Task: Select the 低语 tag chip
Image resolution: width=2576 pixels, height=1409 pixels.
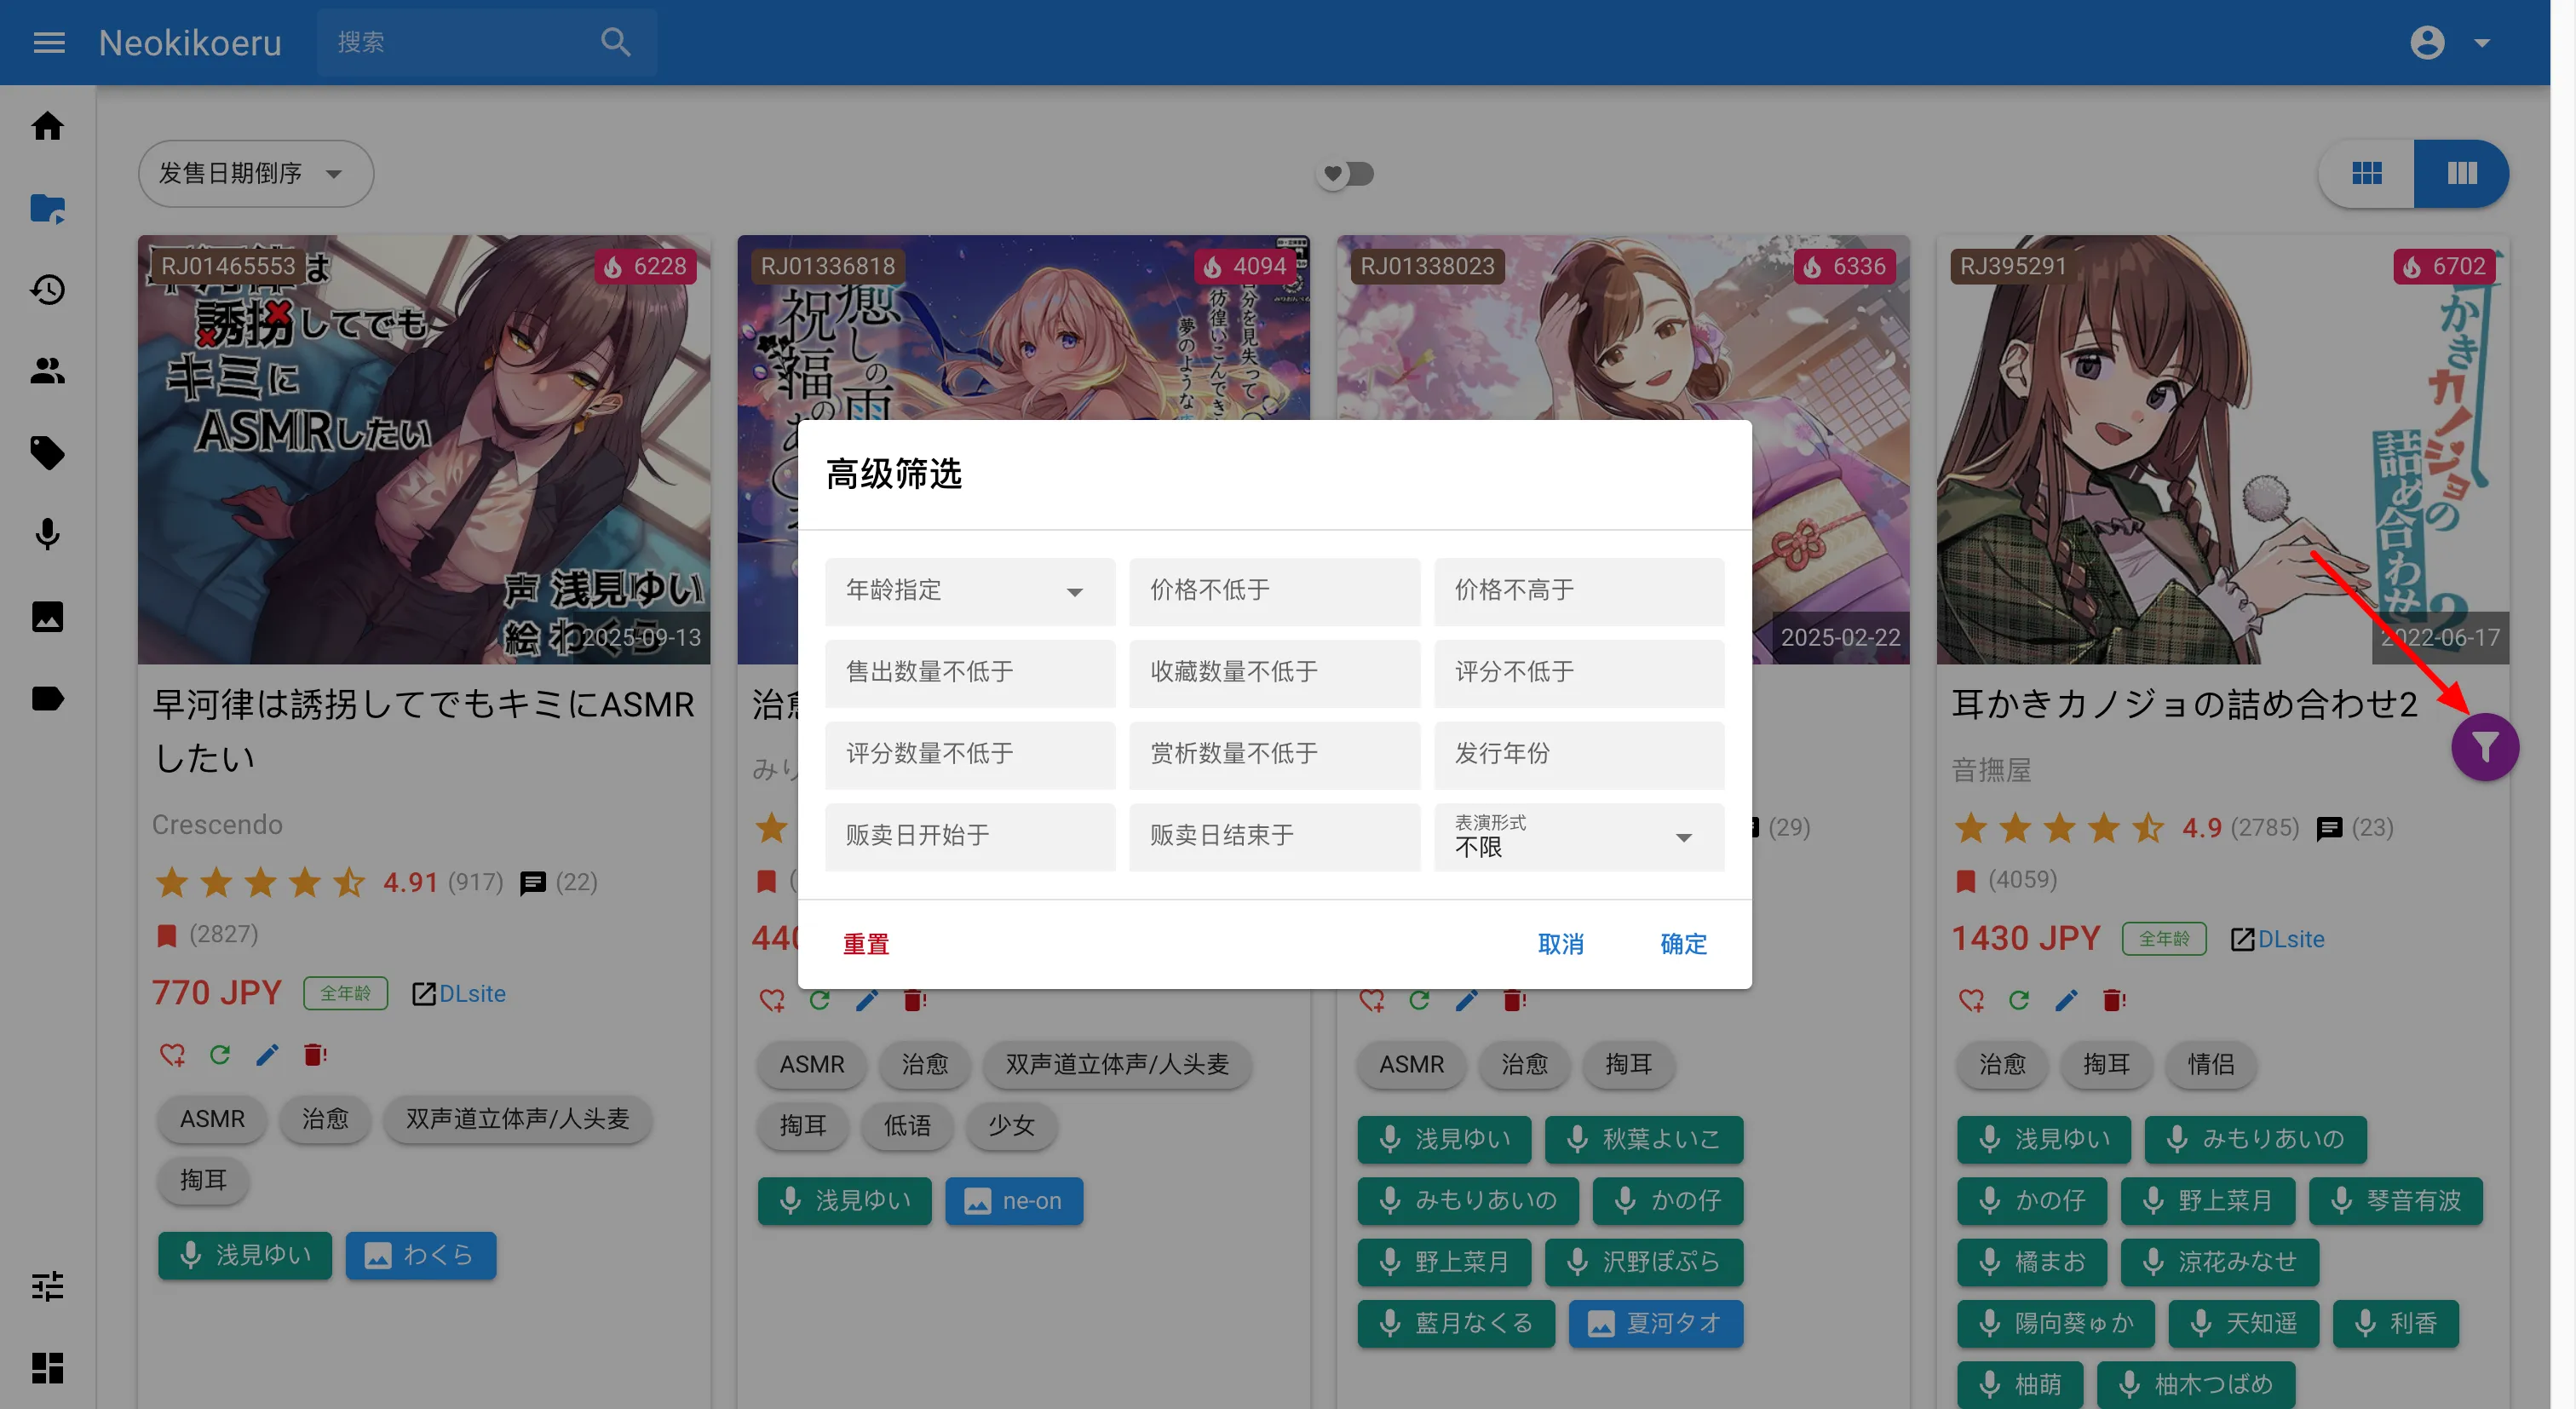Action: 907,1125
